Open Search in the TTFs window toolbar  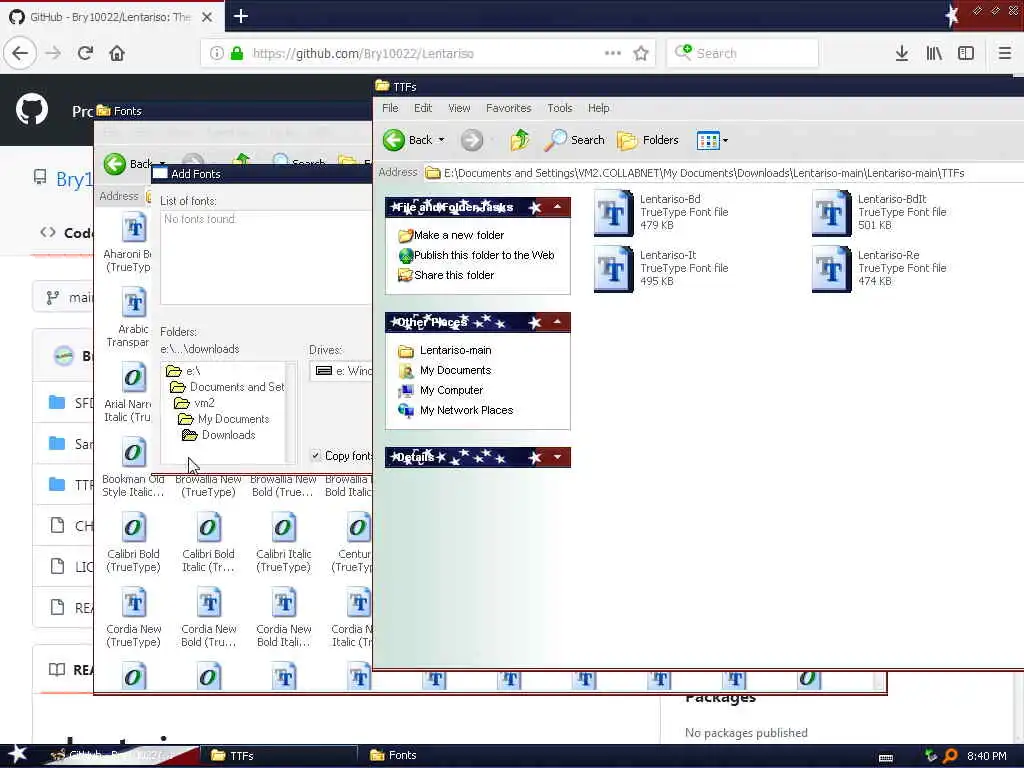[x=575, y=140]
